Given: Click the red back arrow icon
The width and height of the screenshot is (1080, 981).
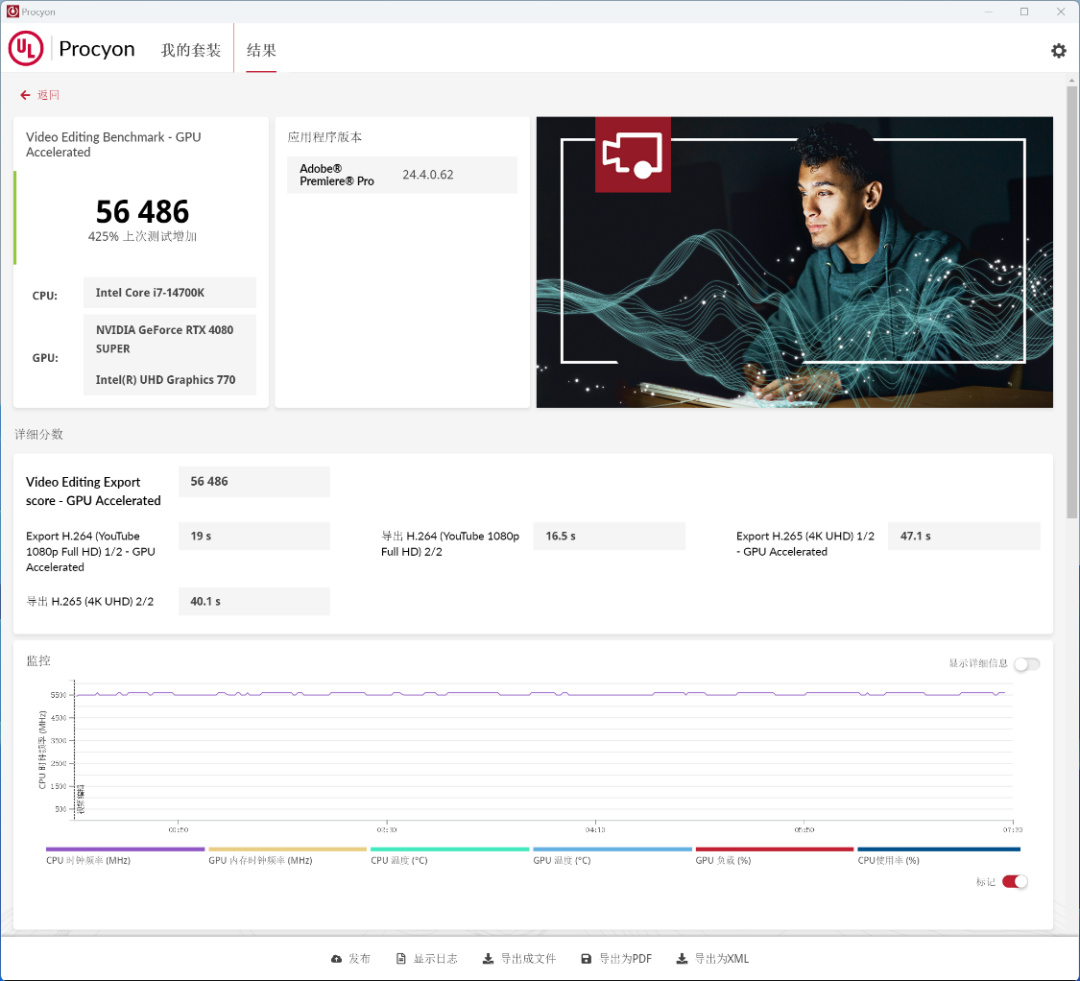Looking at the screenshot, I should [x=25, y=95].
